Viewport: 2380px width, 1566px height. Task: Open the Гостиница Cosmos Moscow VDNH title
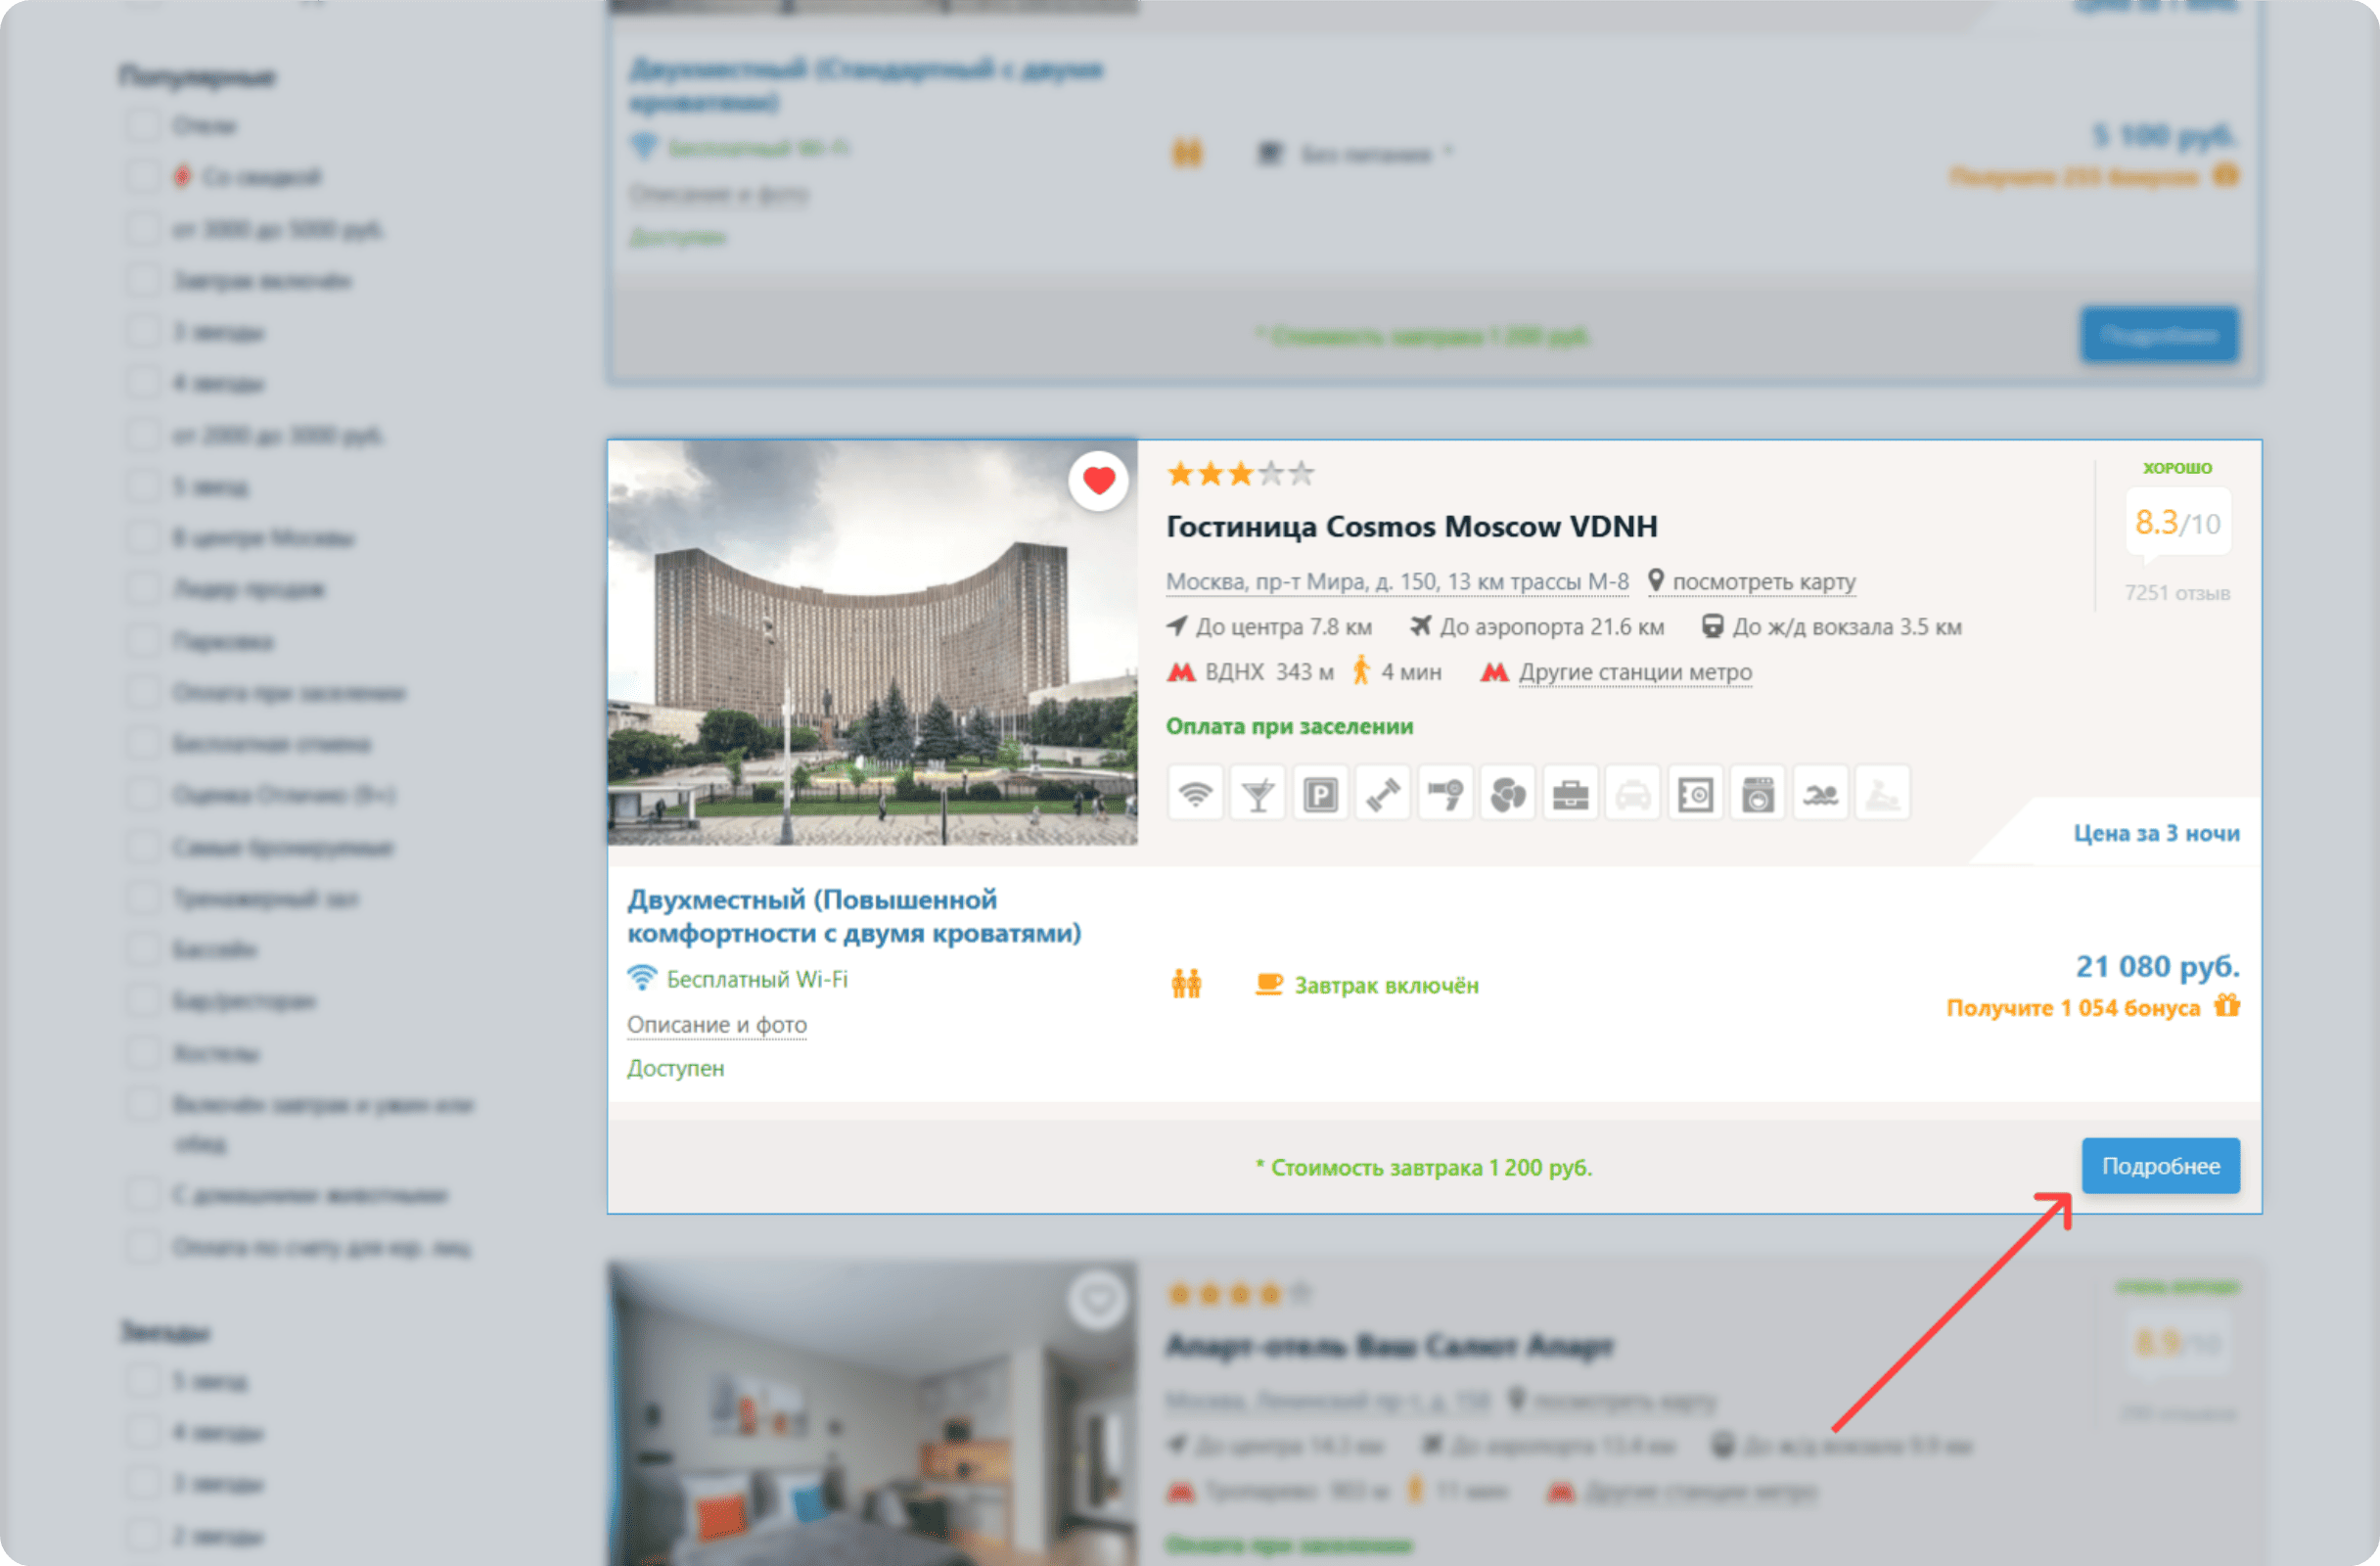coord(1411,526)
